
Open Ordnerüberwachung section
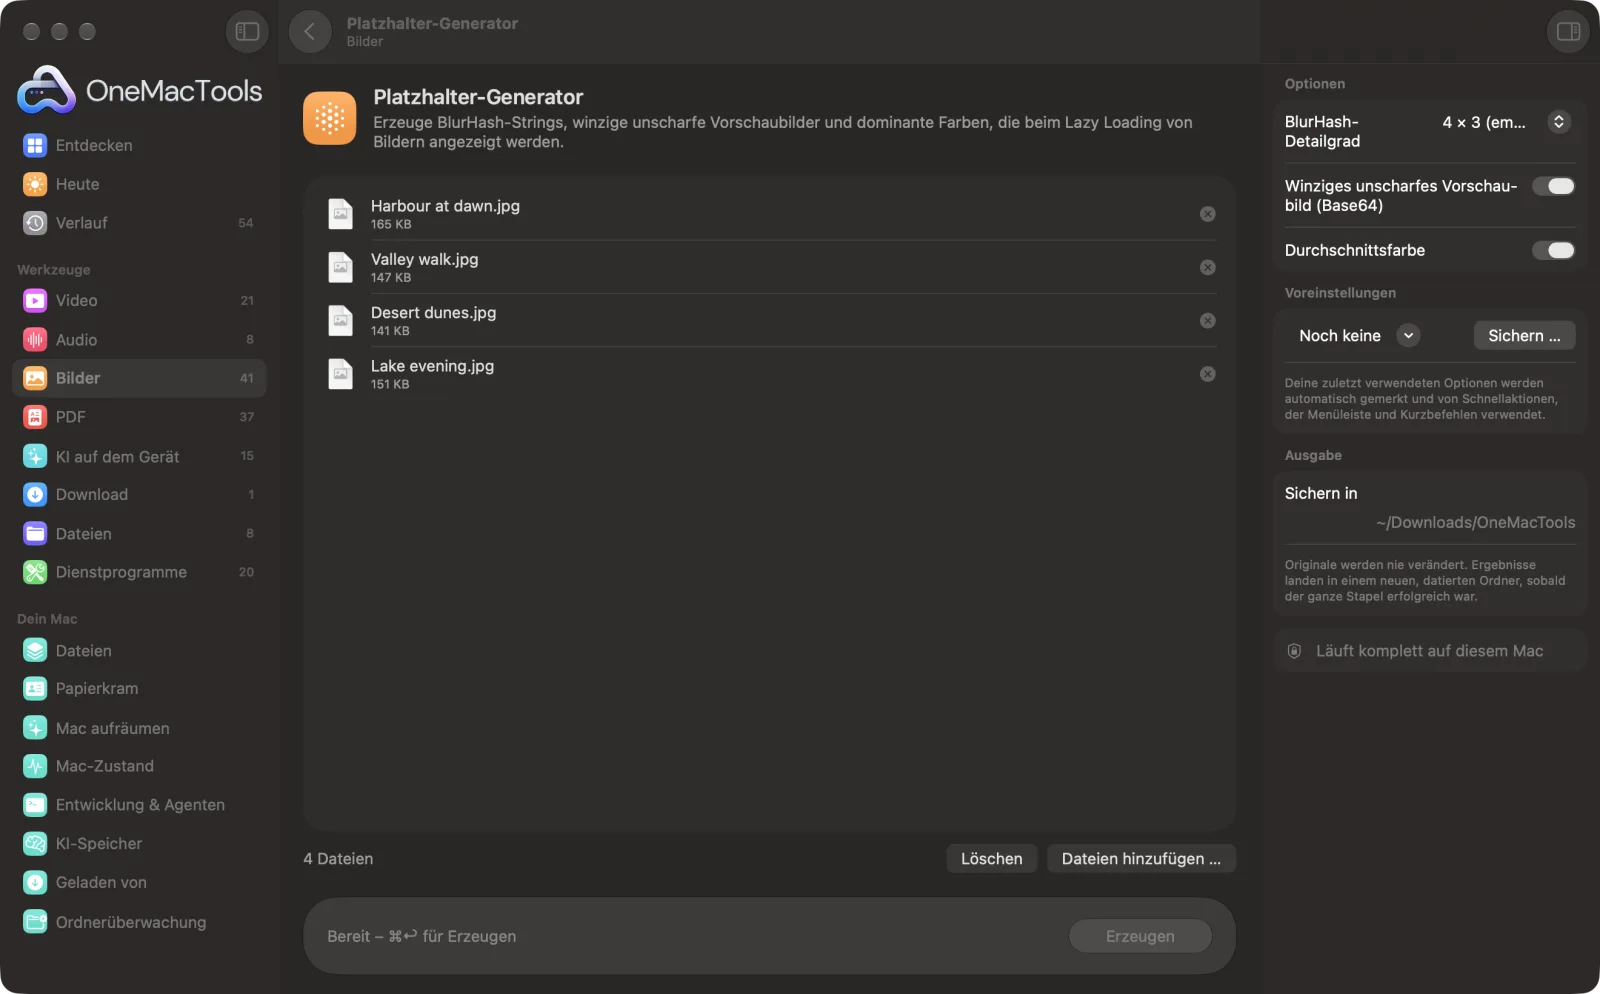(x=139, y=922)
